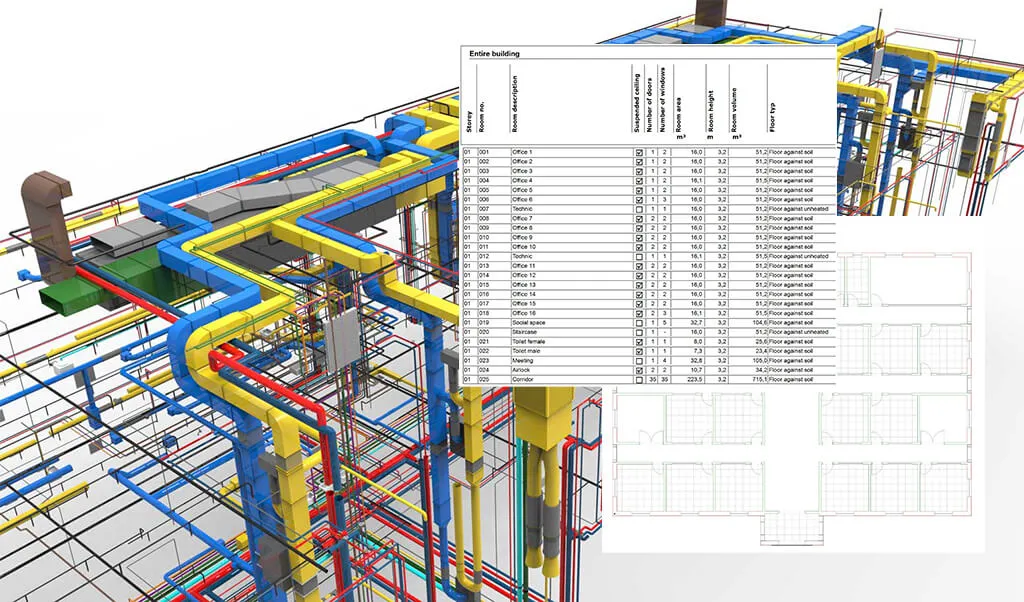
Task: Click the '104,6' room volume value
Action: 759,323
